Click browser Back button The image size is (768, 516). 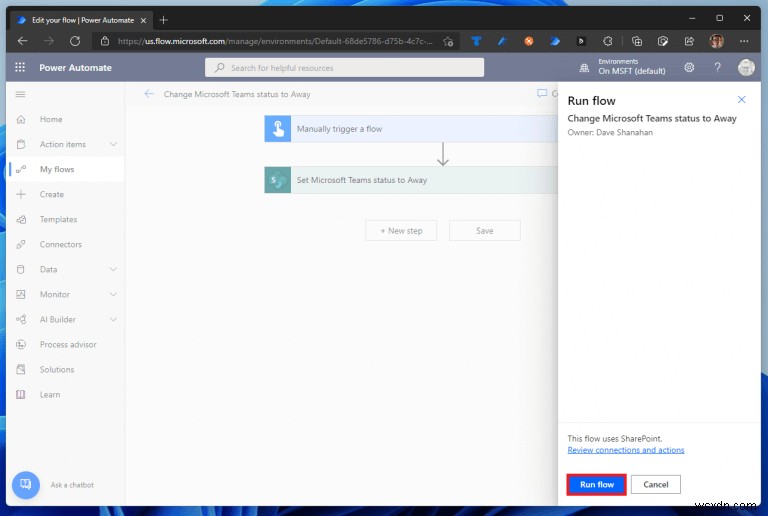[x=23, y=41]
